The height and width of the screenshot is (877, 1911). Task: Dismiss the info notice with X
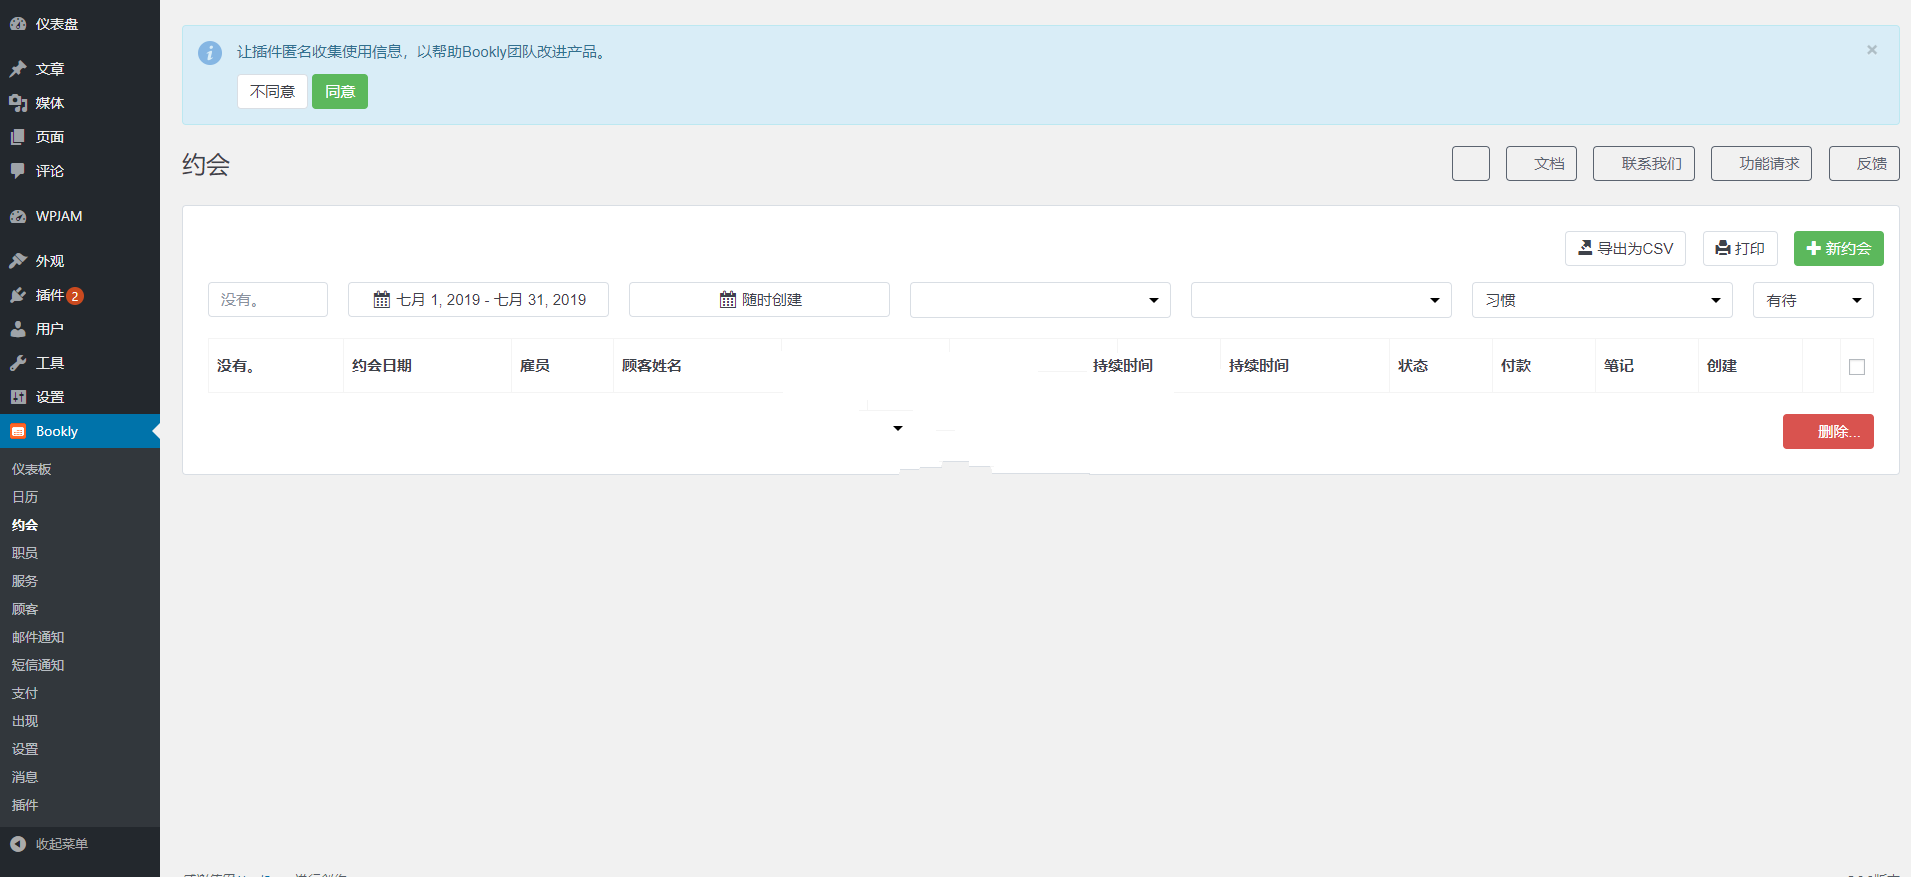pos(1871,50)
